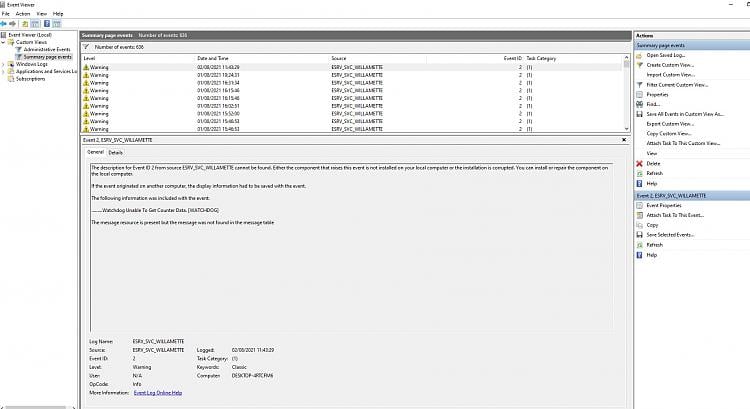Click Copy Custom View in Actions pane

pyautogui.click(x=669, y=133)
